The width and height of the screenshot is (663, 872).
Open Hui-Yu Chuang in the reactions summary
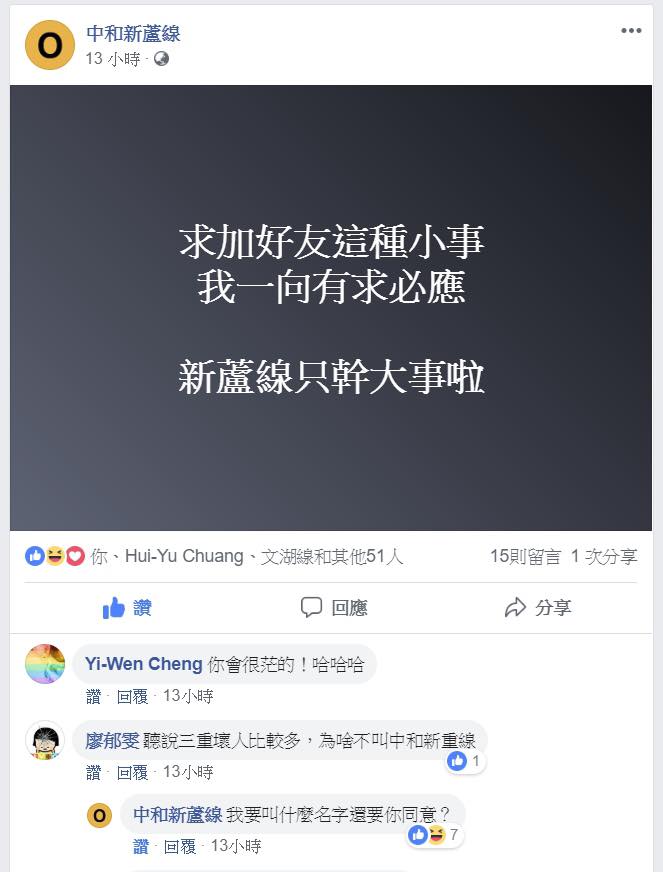(x=184, y=556)
